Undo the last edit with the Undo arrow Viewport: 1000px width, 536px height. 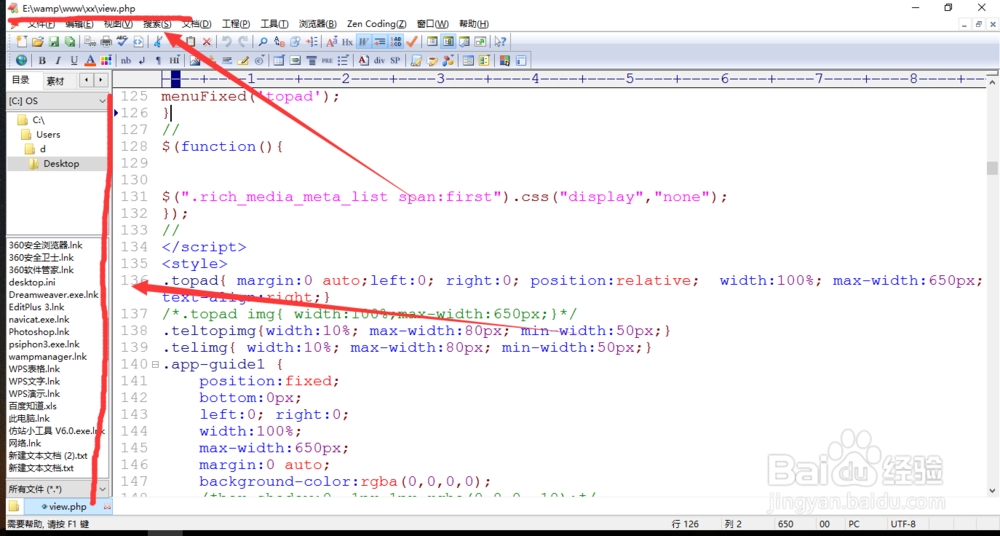pos(226,41)
